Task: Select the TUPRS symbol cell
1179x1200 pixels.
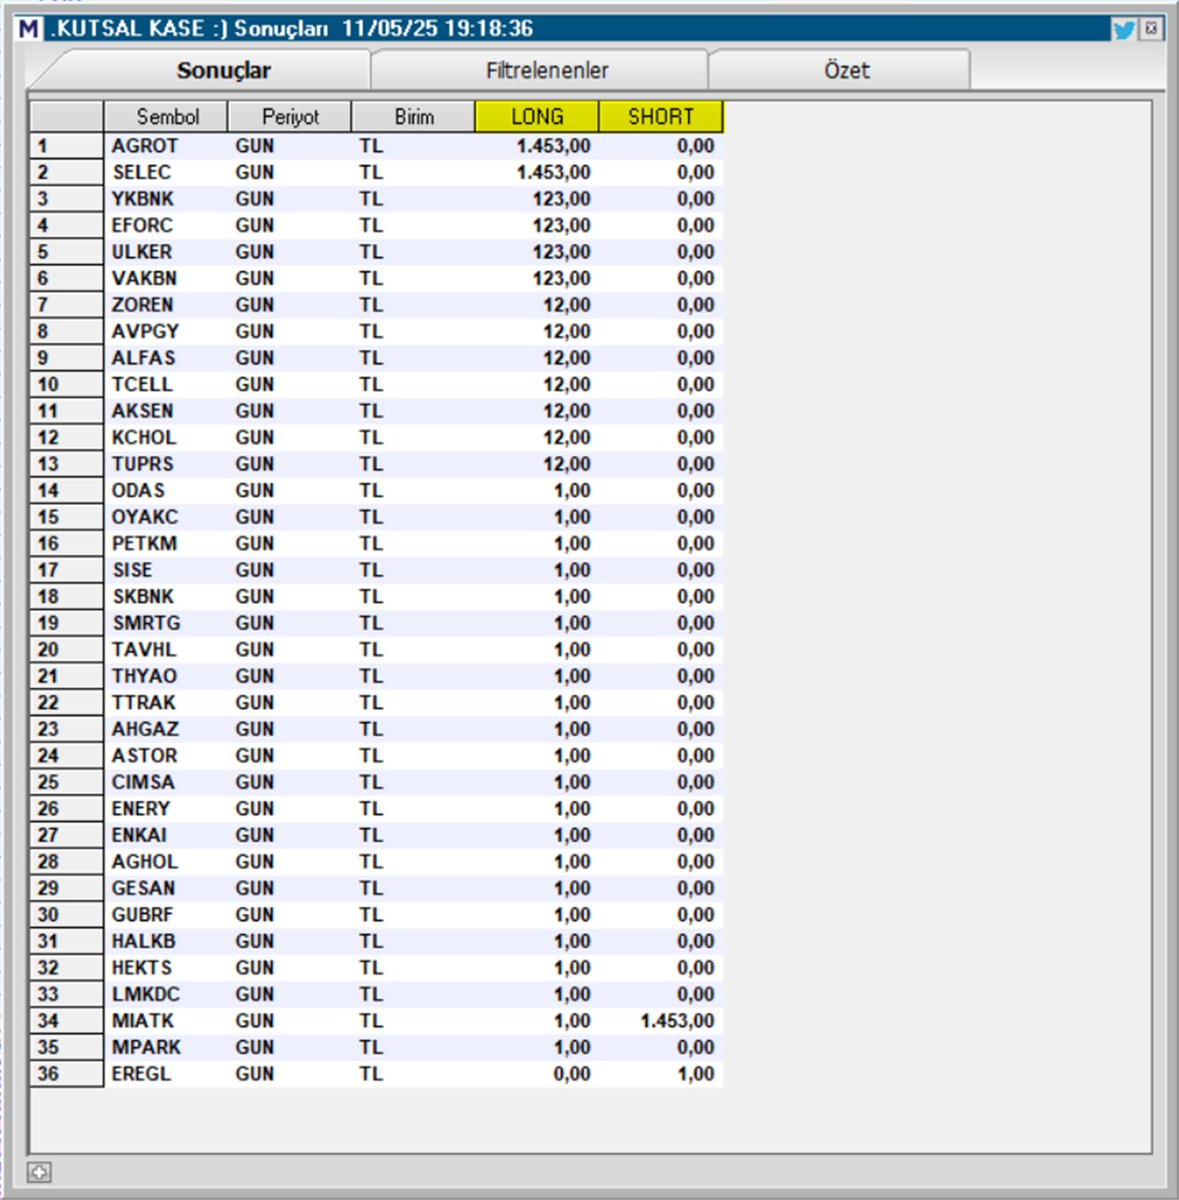Action: pos(166,464)
